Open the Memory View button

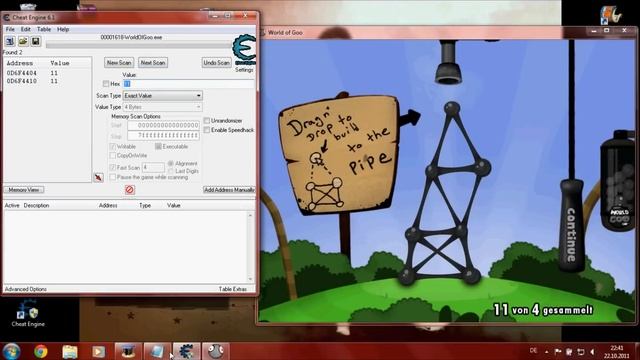(x=24, y=190)
